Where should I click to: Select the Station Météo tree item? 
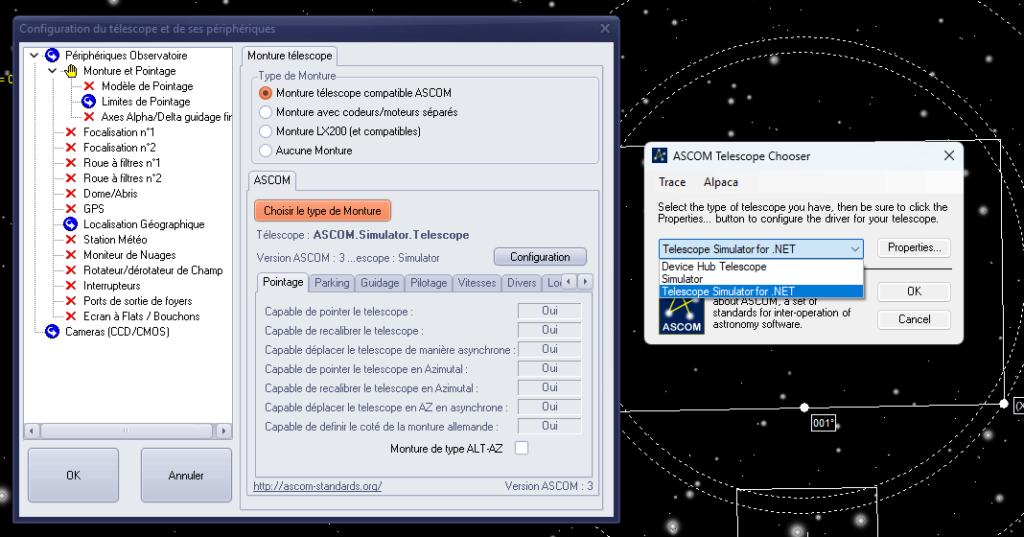[115, 240]
